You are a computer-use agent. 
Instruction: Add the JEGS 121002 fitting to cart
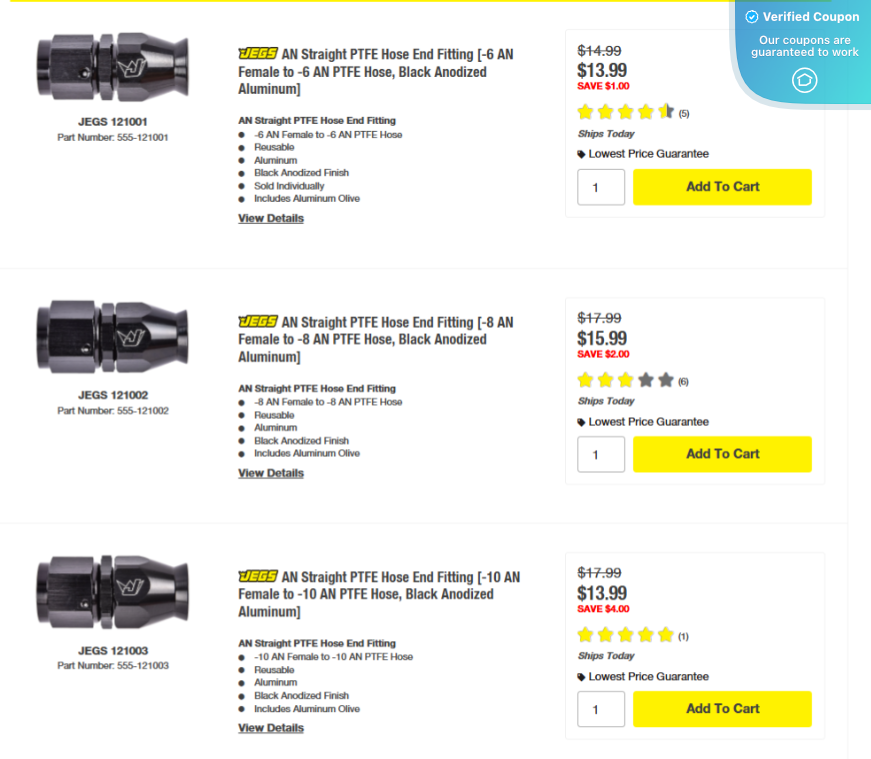click(x=722, y=454)
